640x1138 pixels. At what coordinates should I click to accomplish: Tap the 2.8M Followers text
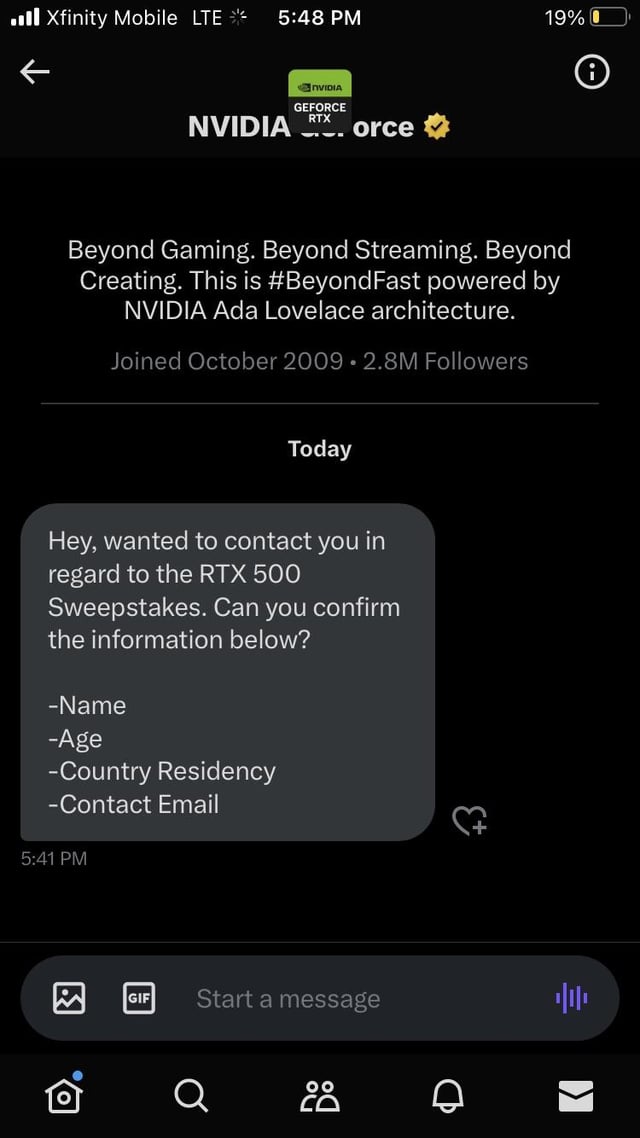tap(445, 361)
